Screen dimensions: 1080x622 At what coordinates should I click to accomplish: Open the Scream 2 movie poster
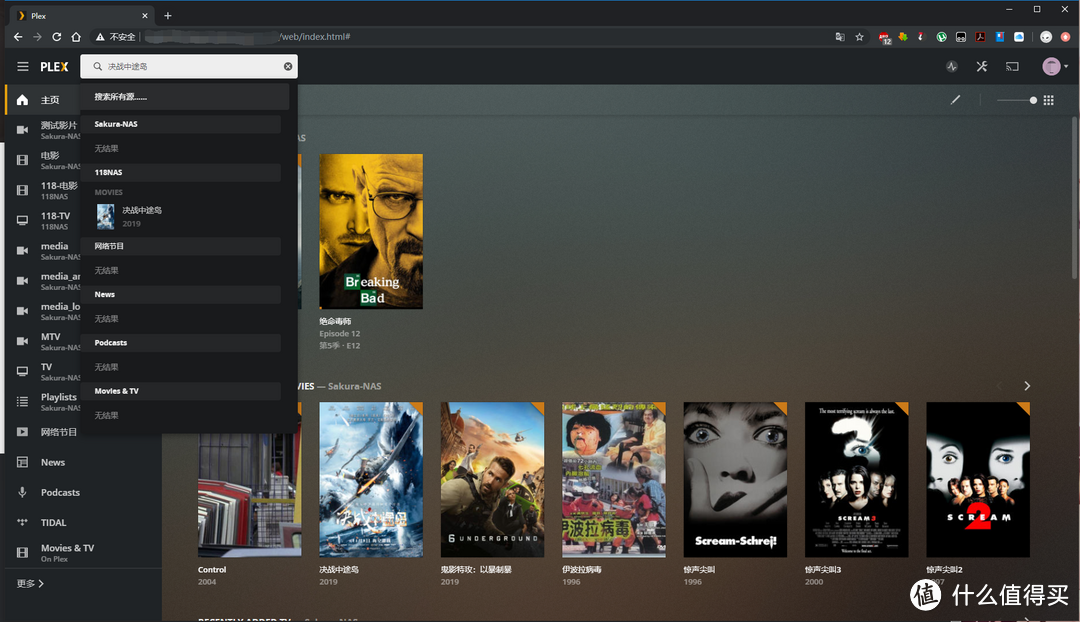pyautogui.click(x=978, y=479)
